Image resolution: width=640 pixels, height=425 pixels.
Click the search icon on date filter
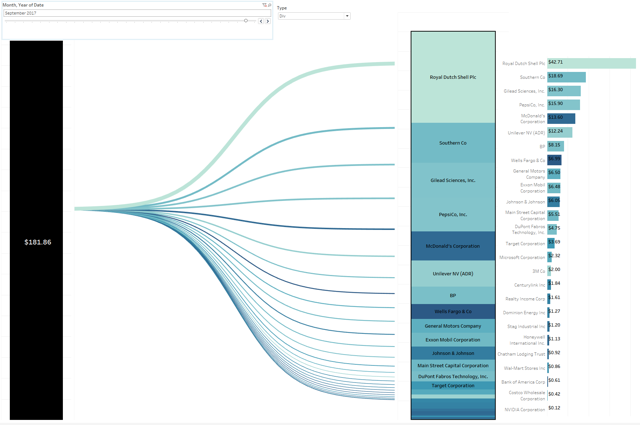coord(269,5)
